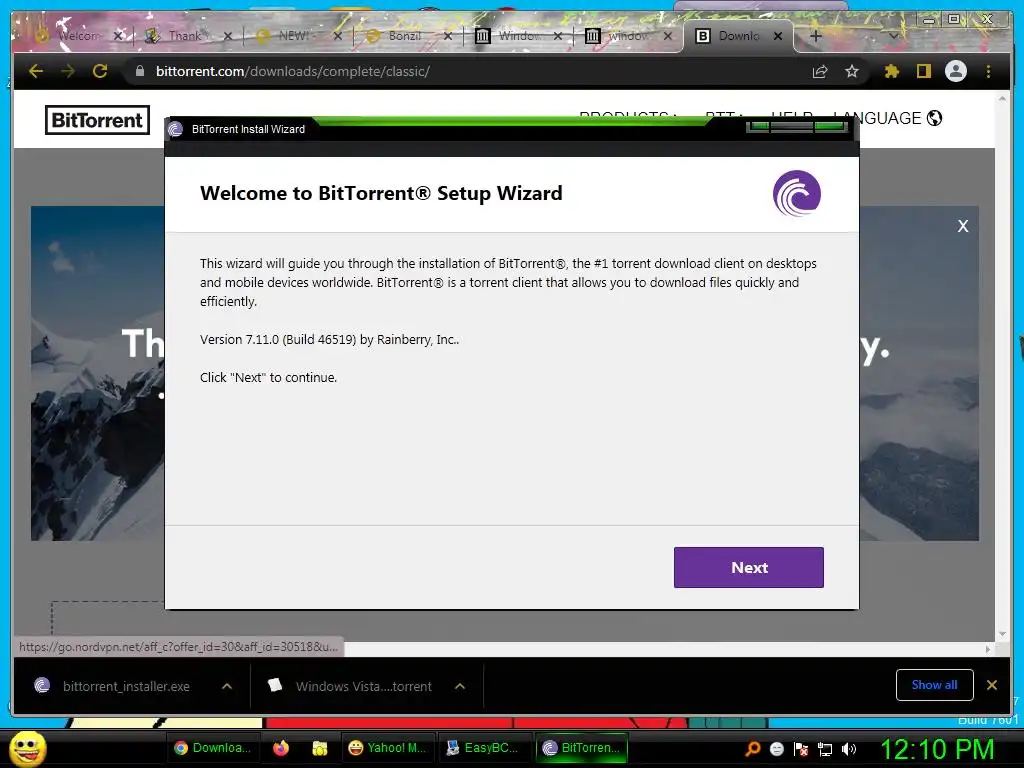Click the browser forward arrow
The image size is (1024, 768).
[68, 71]
